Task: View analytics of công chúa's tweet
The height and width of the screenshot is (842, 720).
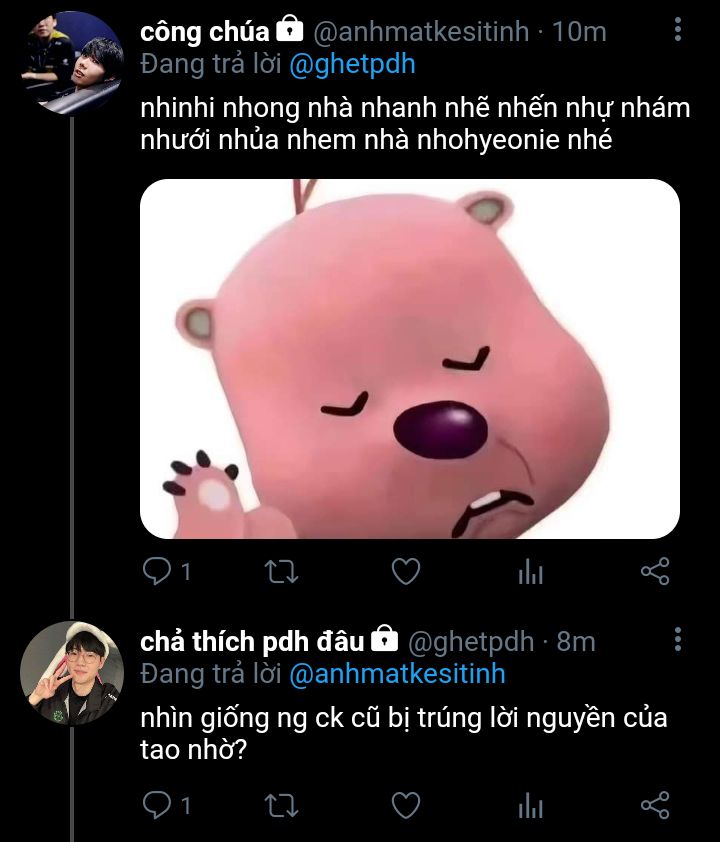Action: (x=530, y=571)
